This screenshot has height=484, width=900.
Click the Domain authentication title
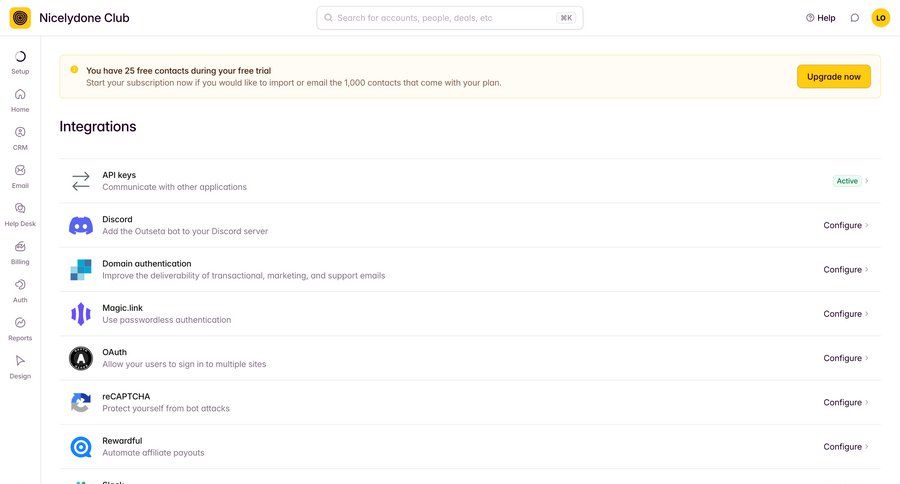tap(147, 264)
